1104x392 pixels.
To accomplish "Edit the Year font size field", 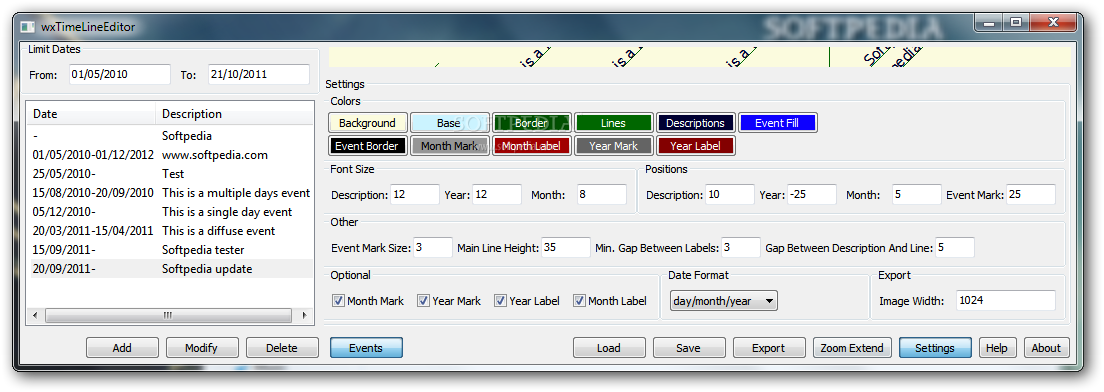I will (x=497, y=195).
